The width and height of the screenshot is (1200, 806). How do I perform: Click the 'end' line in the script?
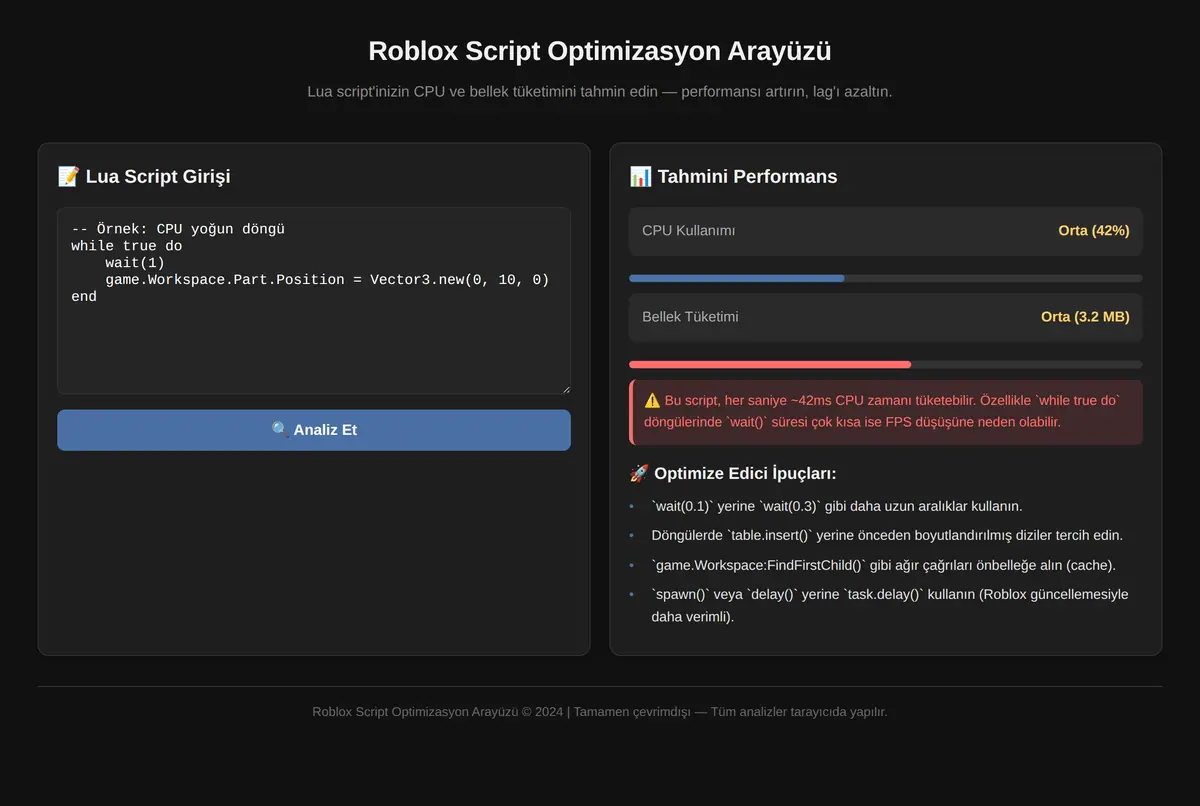coord(84,297)
